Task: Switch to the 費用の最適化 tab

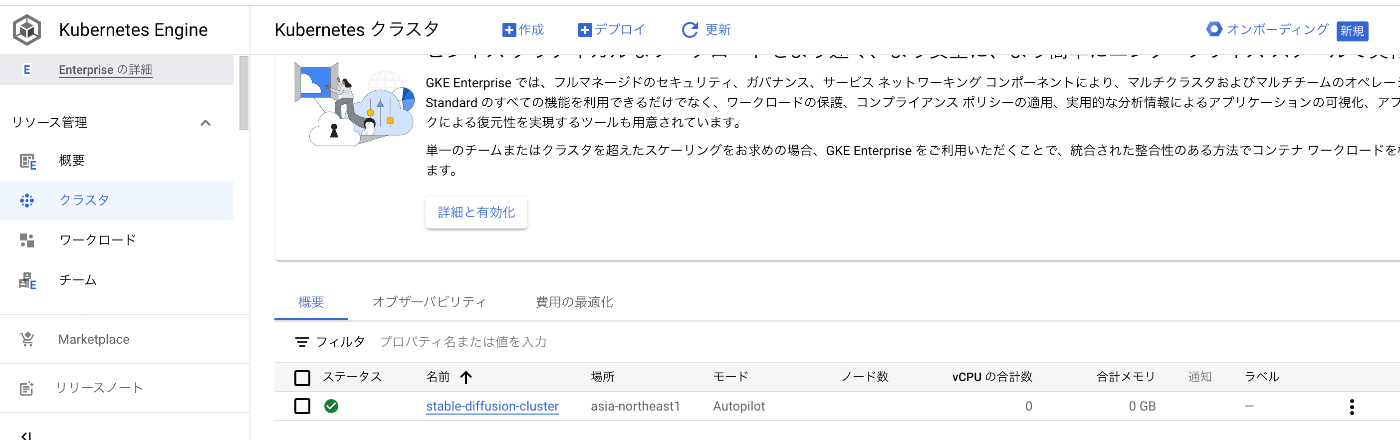Action: (x=574, y=301)
